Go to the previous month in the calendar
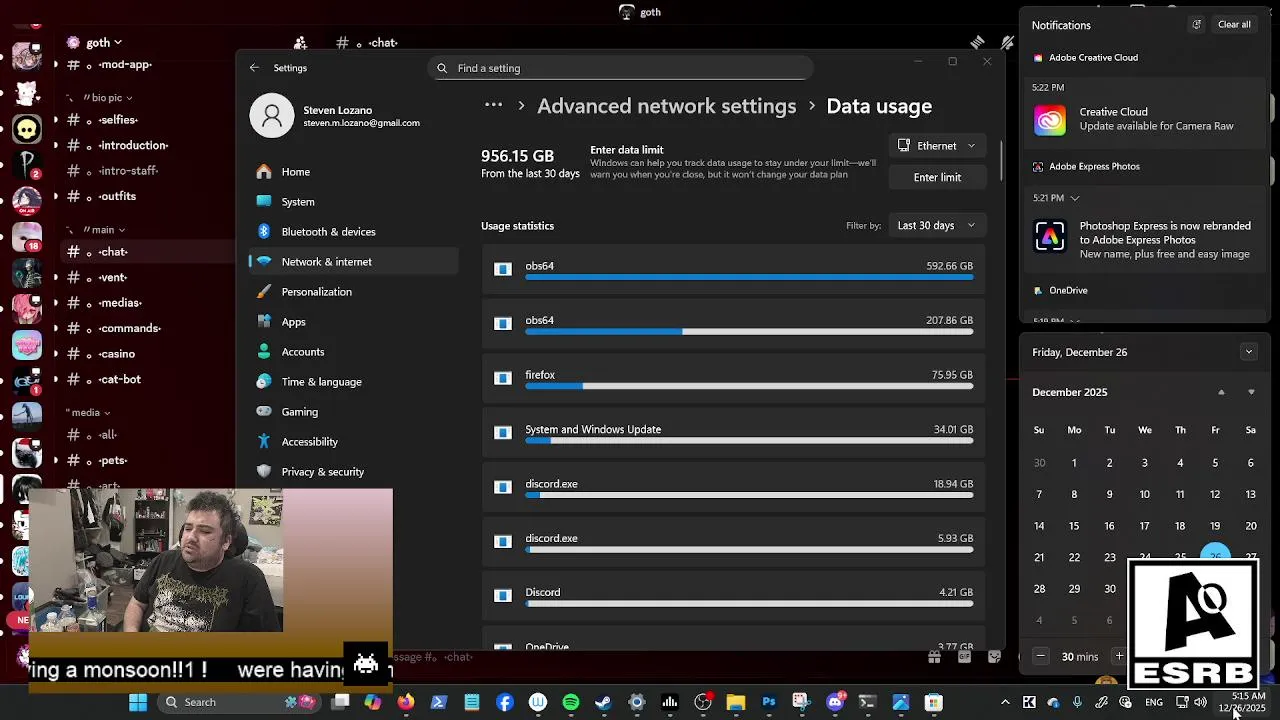This screenshot has height=720, width=1280. (x=1221, y=392)
